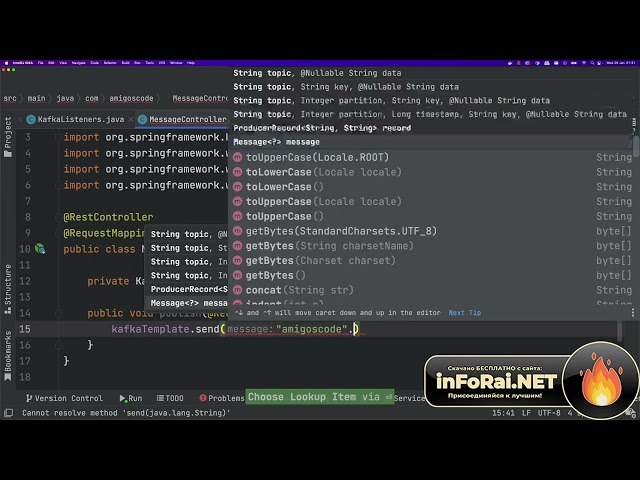Choose getBytes(String charsetName) completion item
The height and width of the screenshot is (480, 640).
click(432, 246)
